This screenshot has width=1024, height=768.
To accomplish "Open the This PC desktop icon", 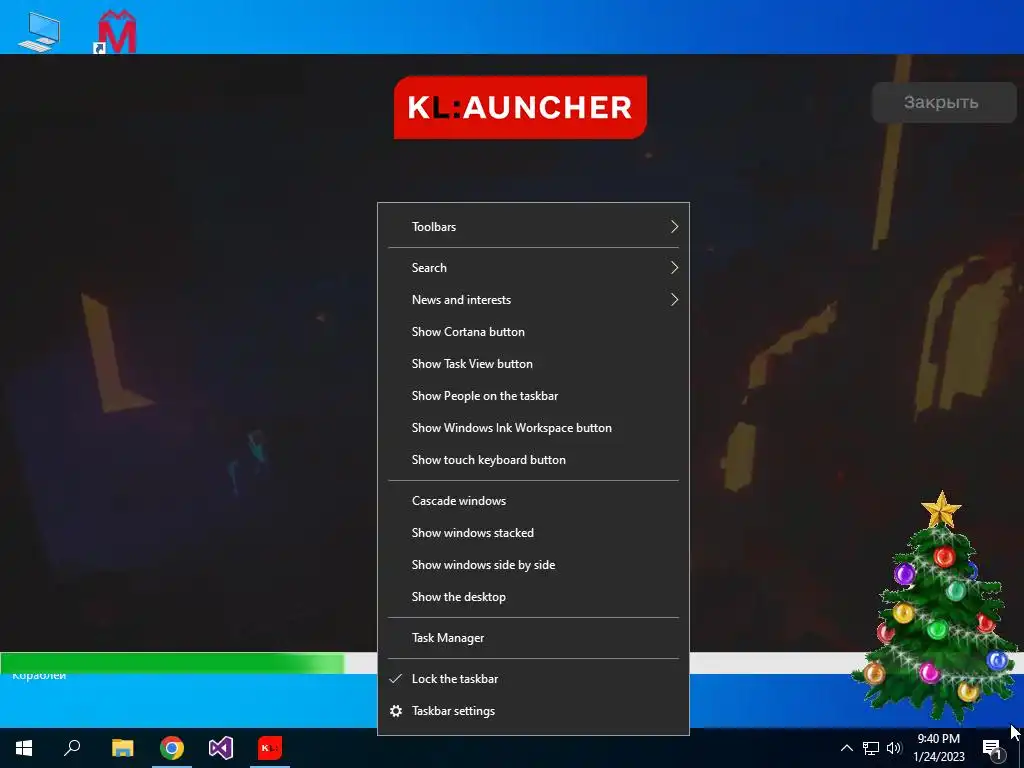I will coord(39,31).
